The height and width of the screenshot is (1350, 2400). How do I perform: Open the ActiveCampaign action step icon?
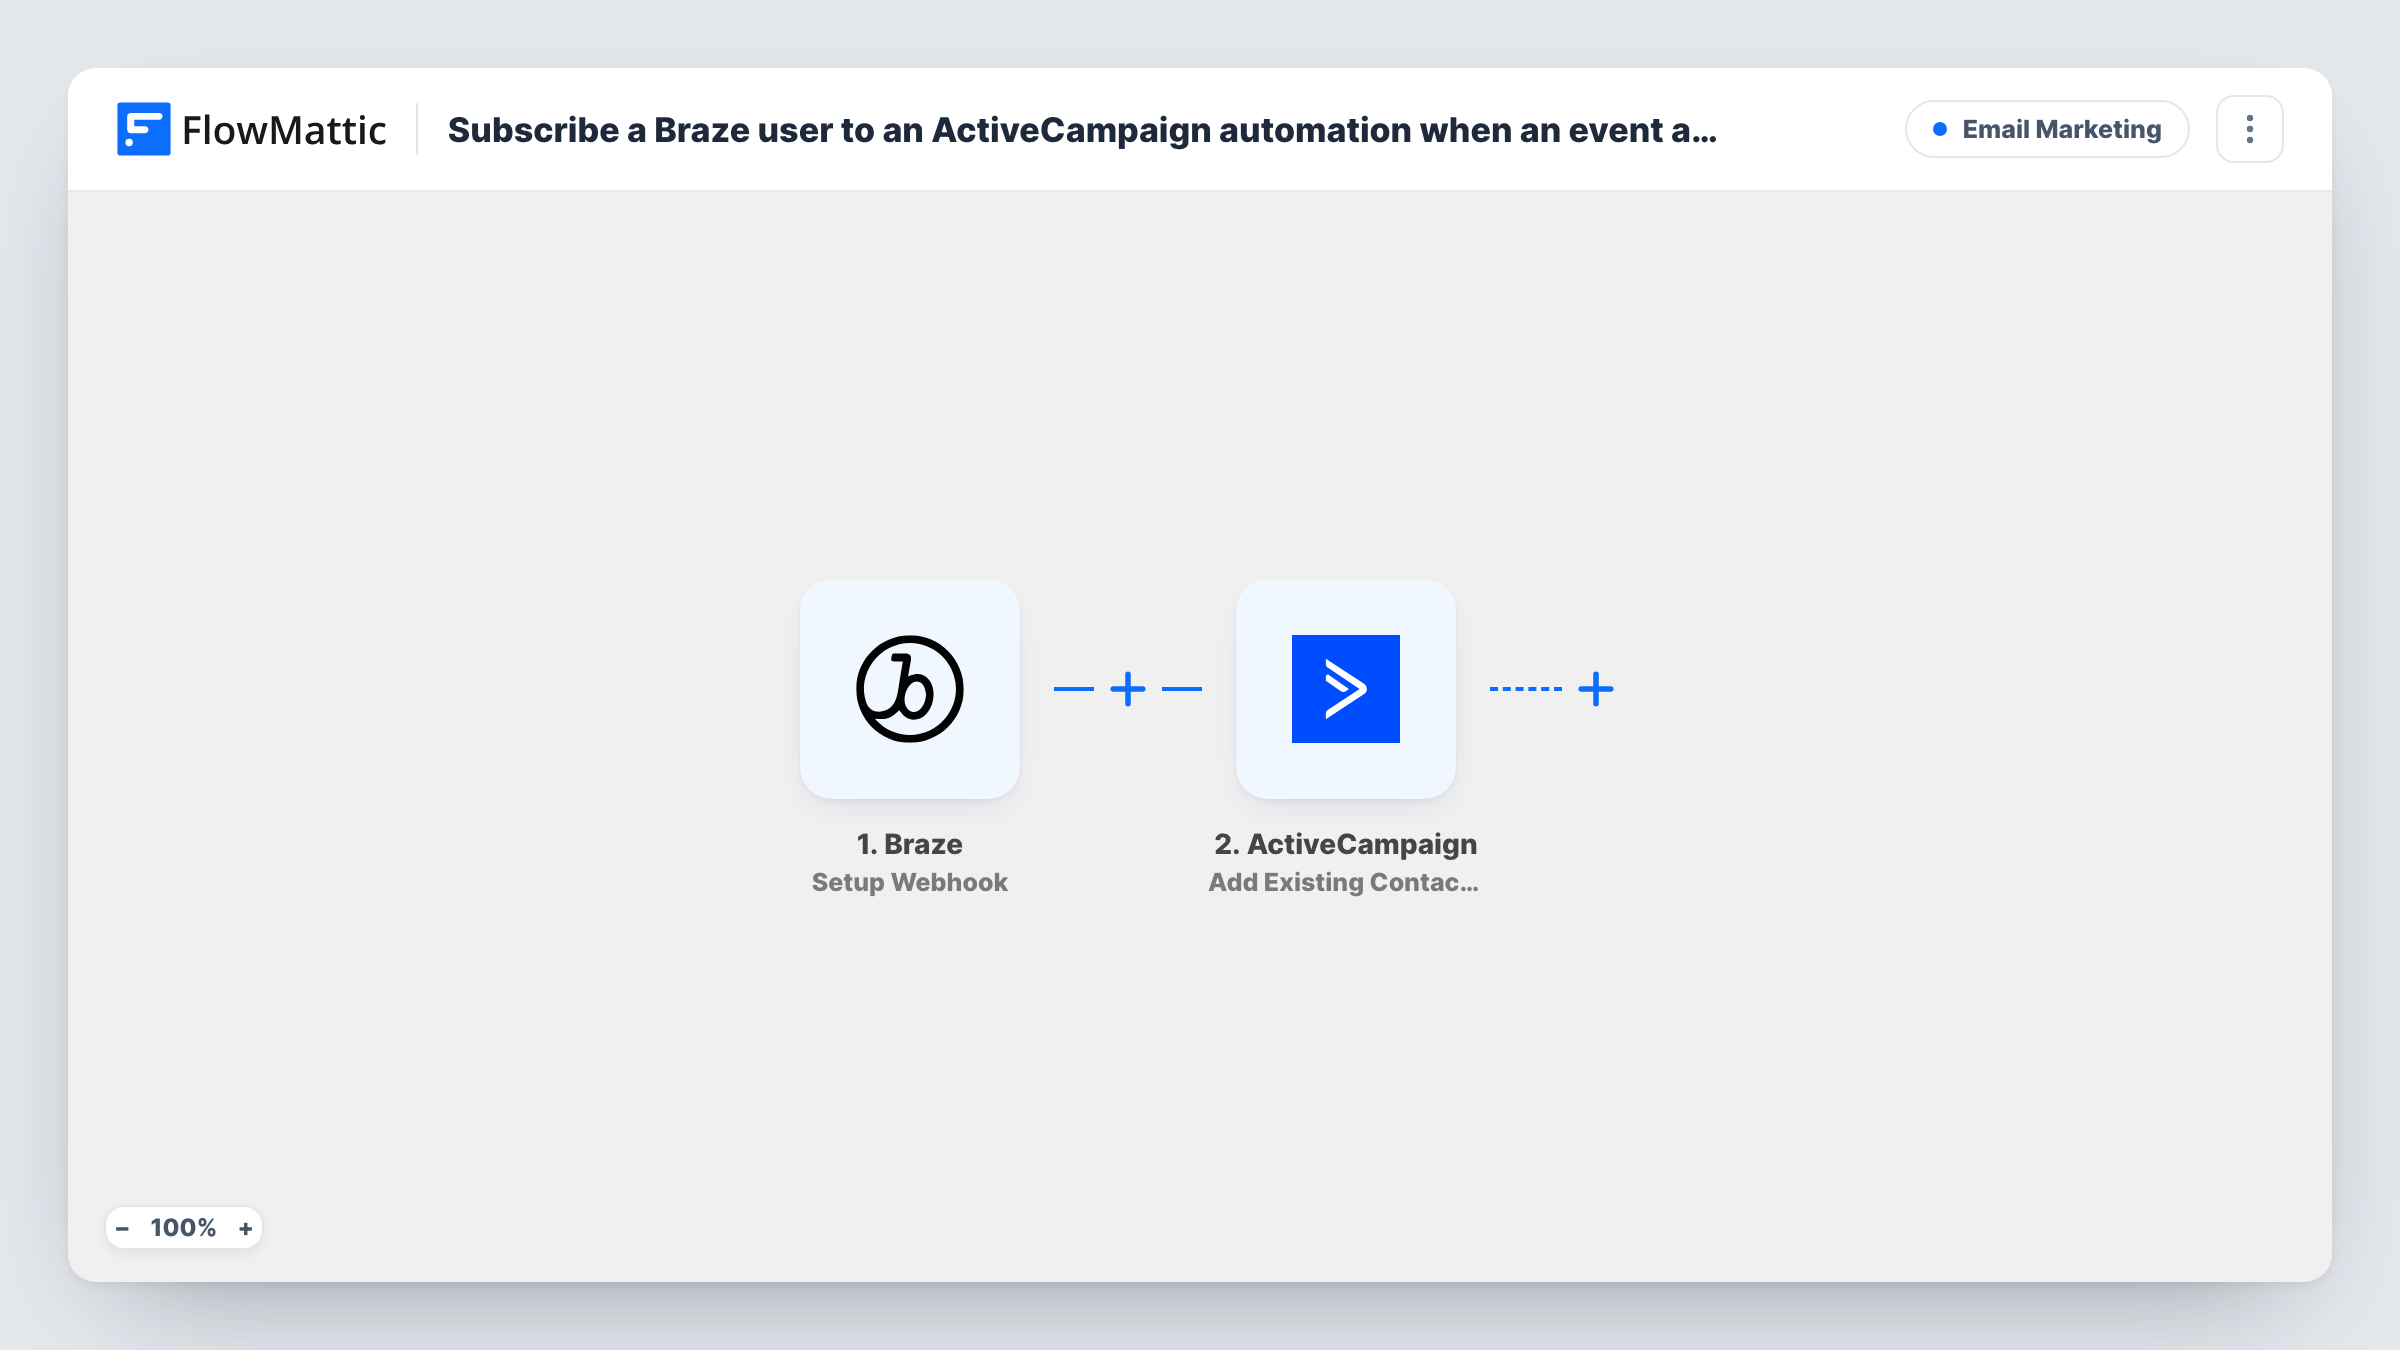coord(1345,688)
